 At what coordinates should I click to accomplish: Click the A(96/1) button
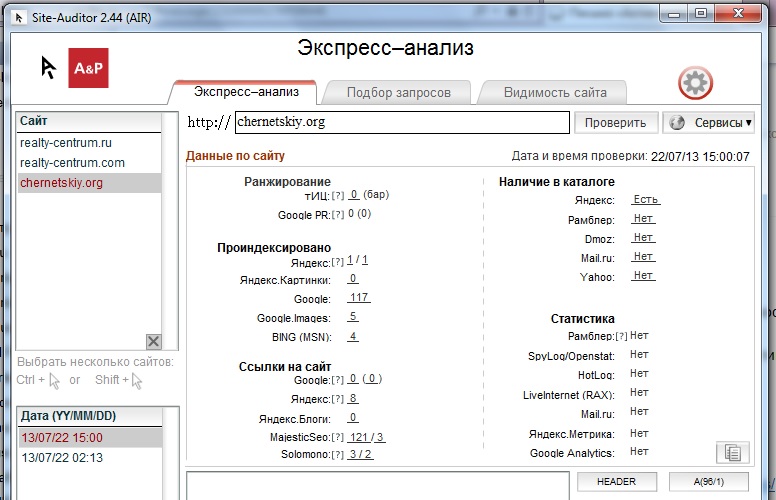(x=709, y=481)
